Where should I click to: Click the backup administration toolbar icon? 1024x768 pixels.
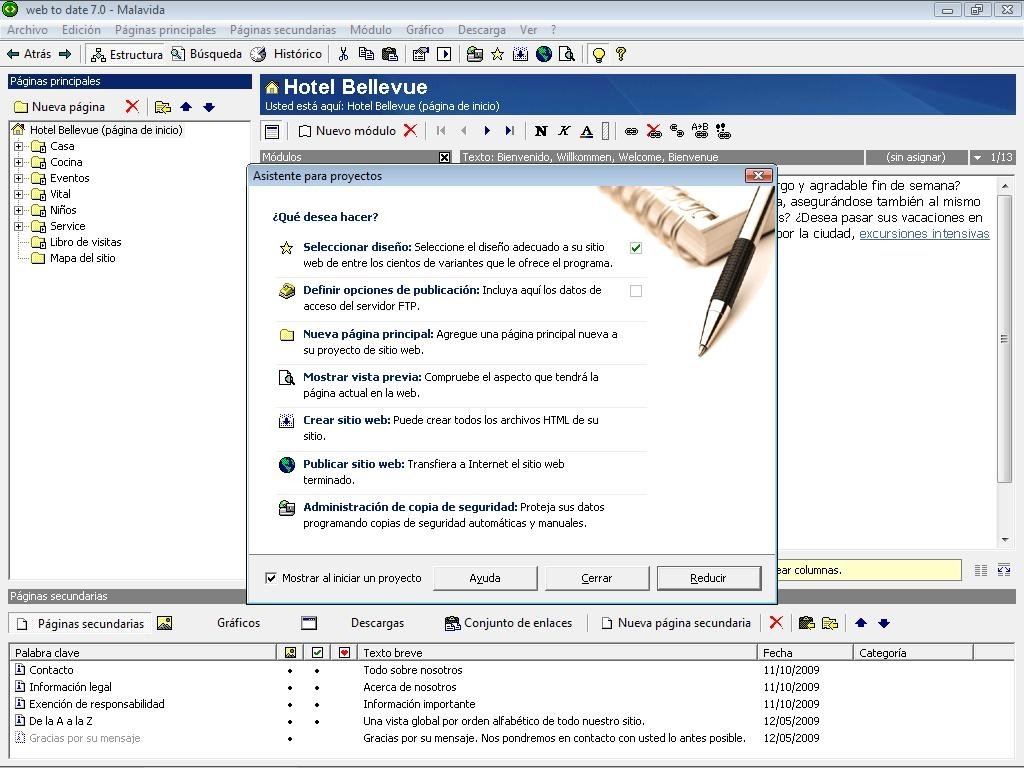click(475, 54)
